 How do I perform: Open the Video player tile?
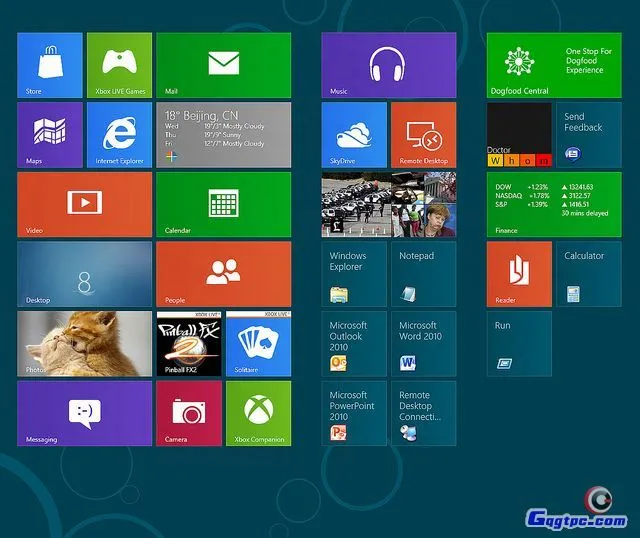click(84, 204)
